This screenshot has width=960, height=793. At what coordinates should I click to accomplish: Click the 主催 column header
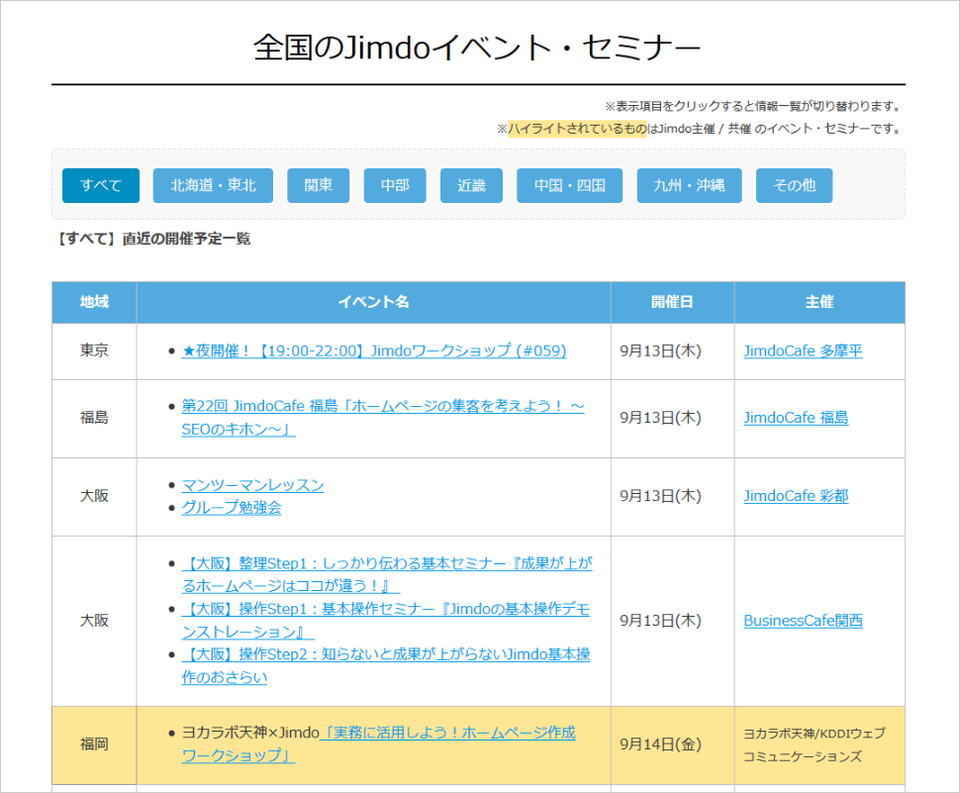pyautogui.click(x=820, y=302)
